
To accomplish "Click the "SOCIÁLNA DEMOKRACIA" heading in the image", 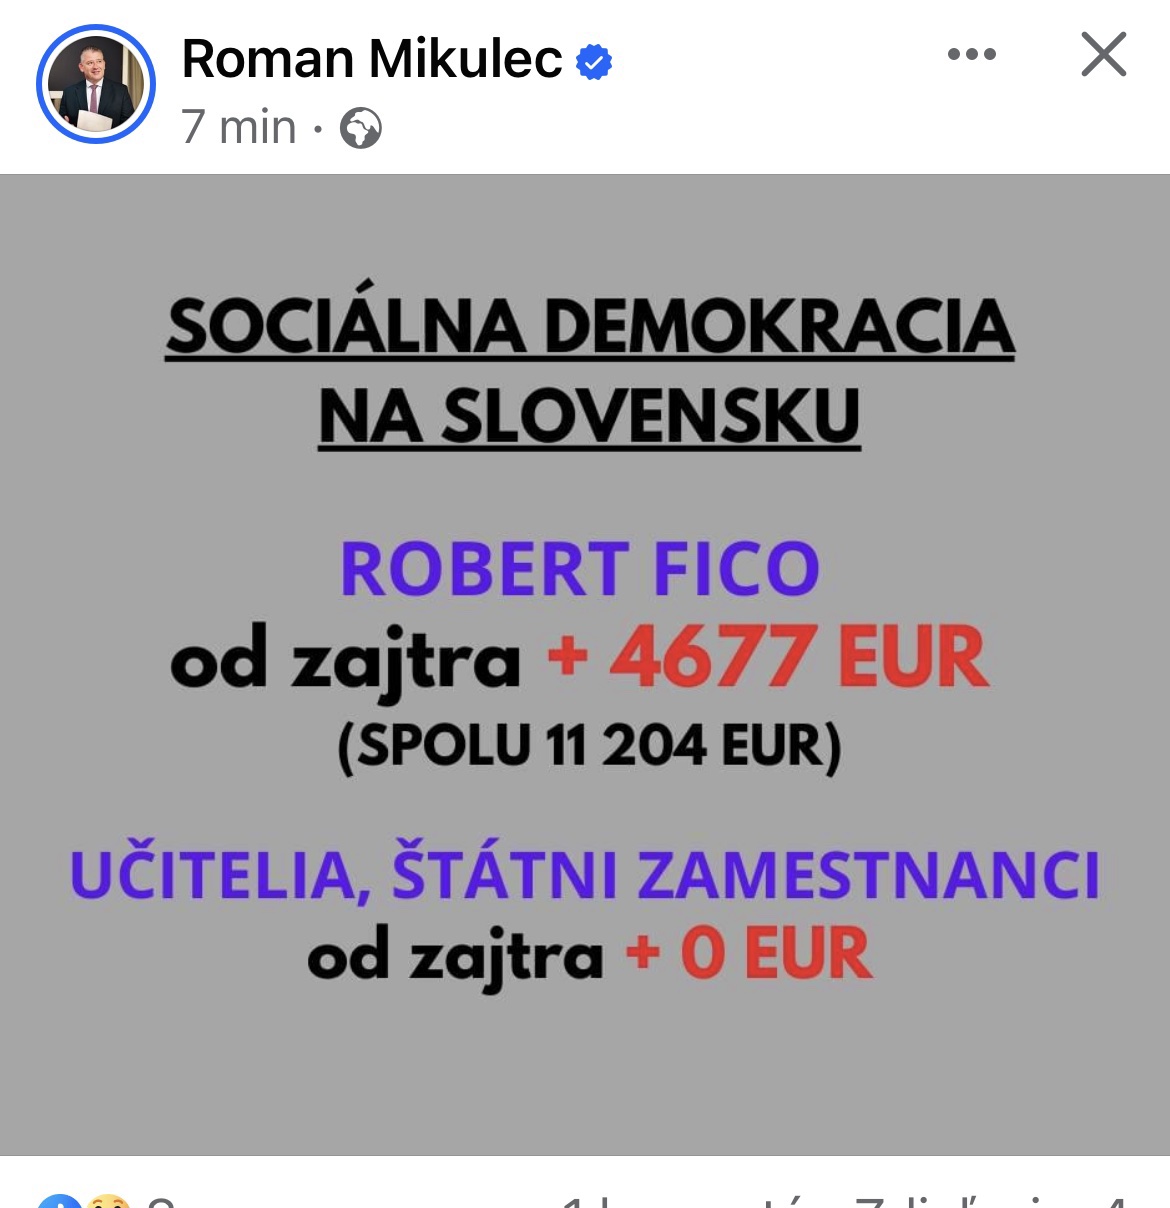I will coord(590,326).
